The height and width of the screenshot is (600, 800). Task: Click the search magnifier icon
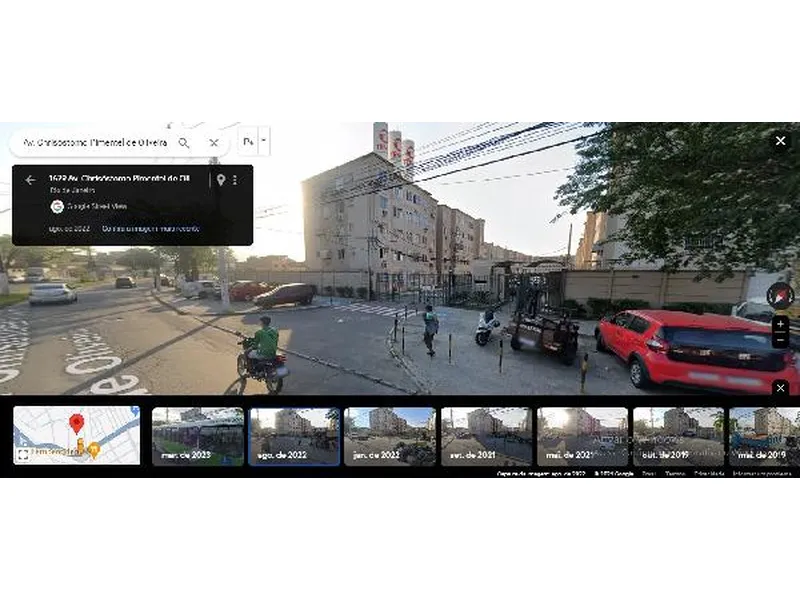184,143
